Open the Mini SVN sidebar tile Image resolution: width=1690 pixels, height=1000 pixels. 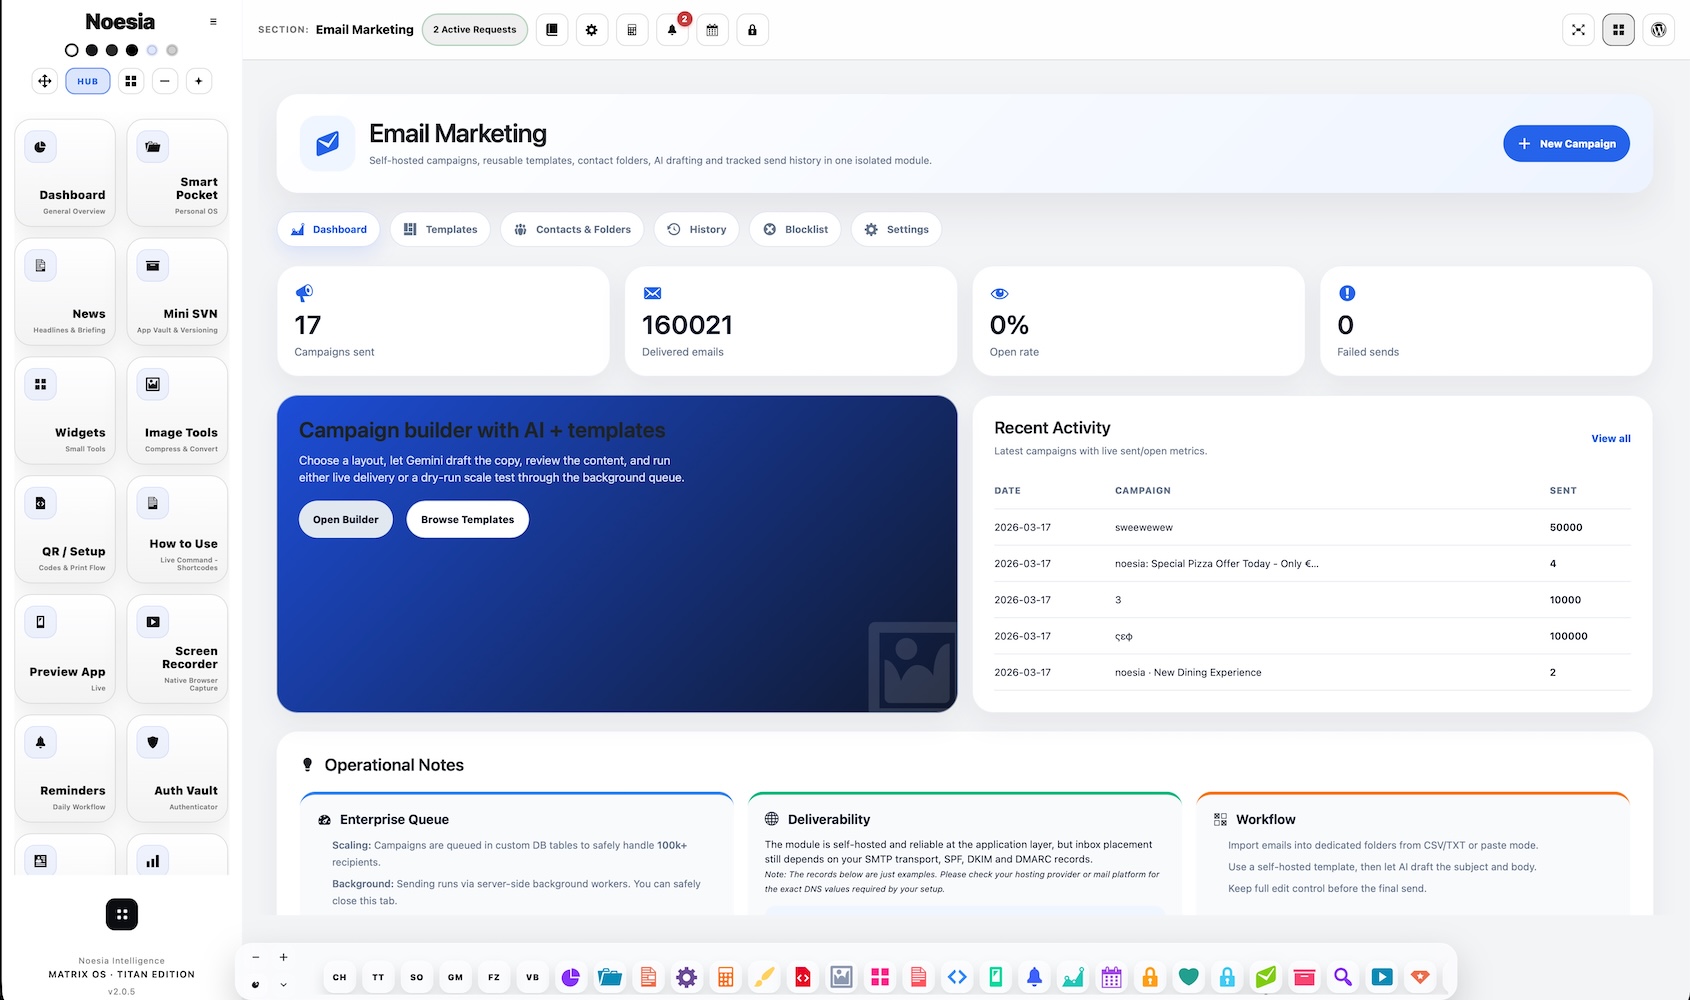[x=177, y=292]
